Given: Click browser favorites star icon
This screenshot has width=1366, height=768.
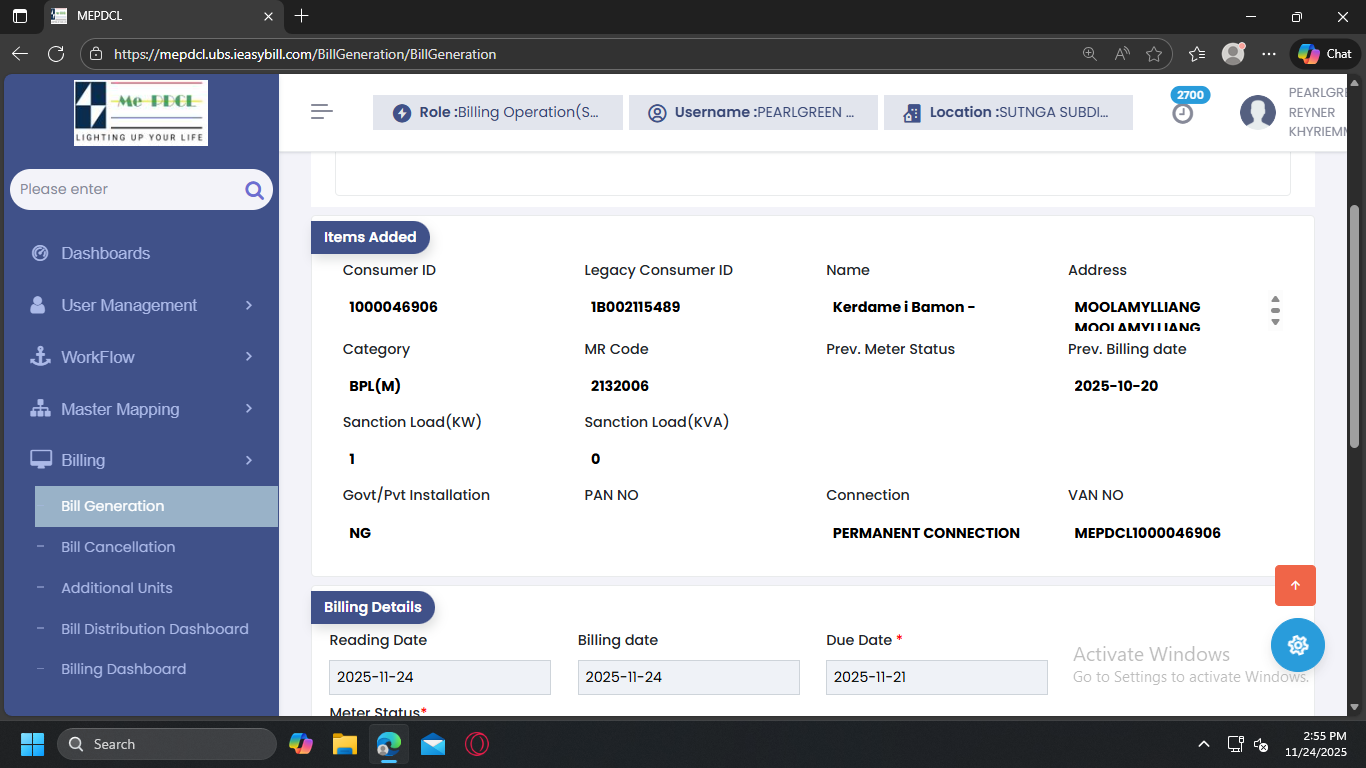Looking at the screenshot, I should (1154, 54).
